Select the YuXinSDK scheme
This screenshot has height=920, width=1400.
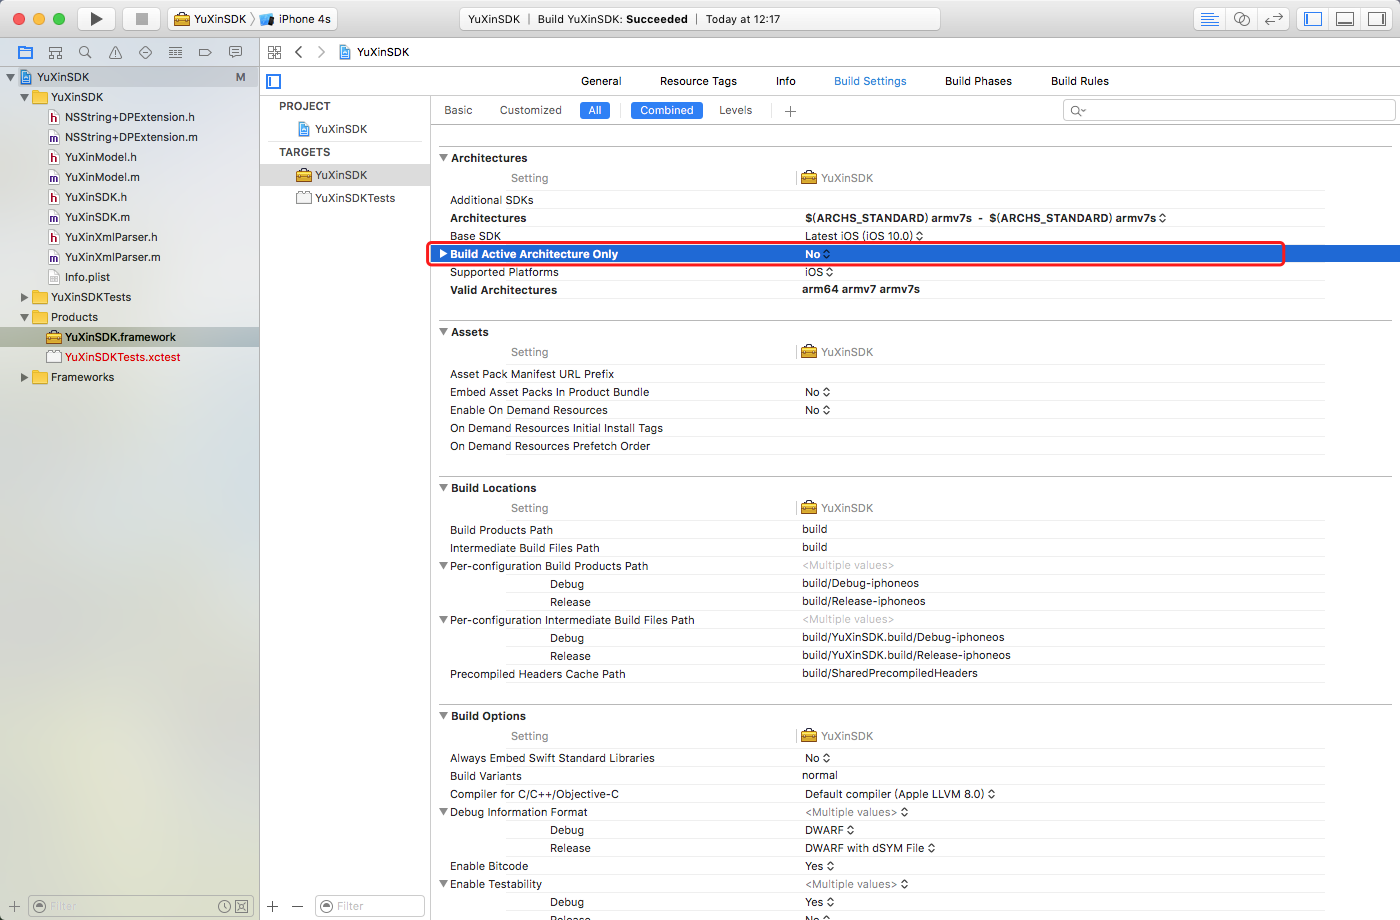click(x=210, y=19)
